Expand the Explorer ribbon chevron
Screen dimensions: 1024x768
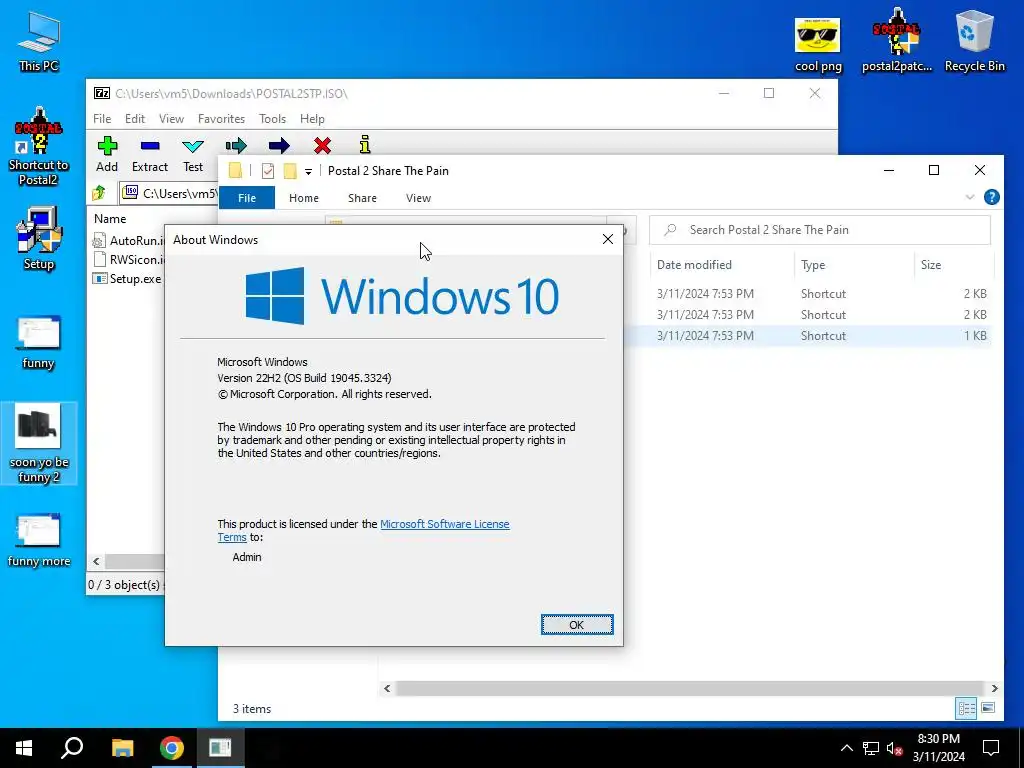coord(970,197)
